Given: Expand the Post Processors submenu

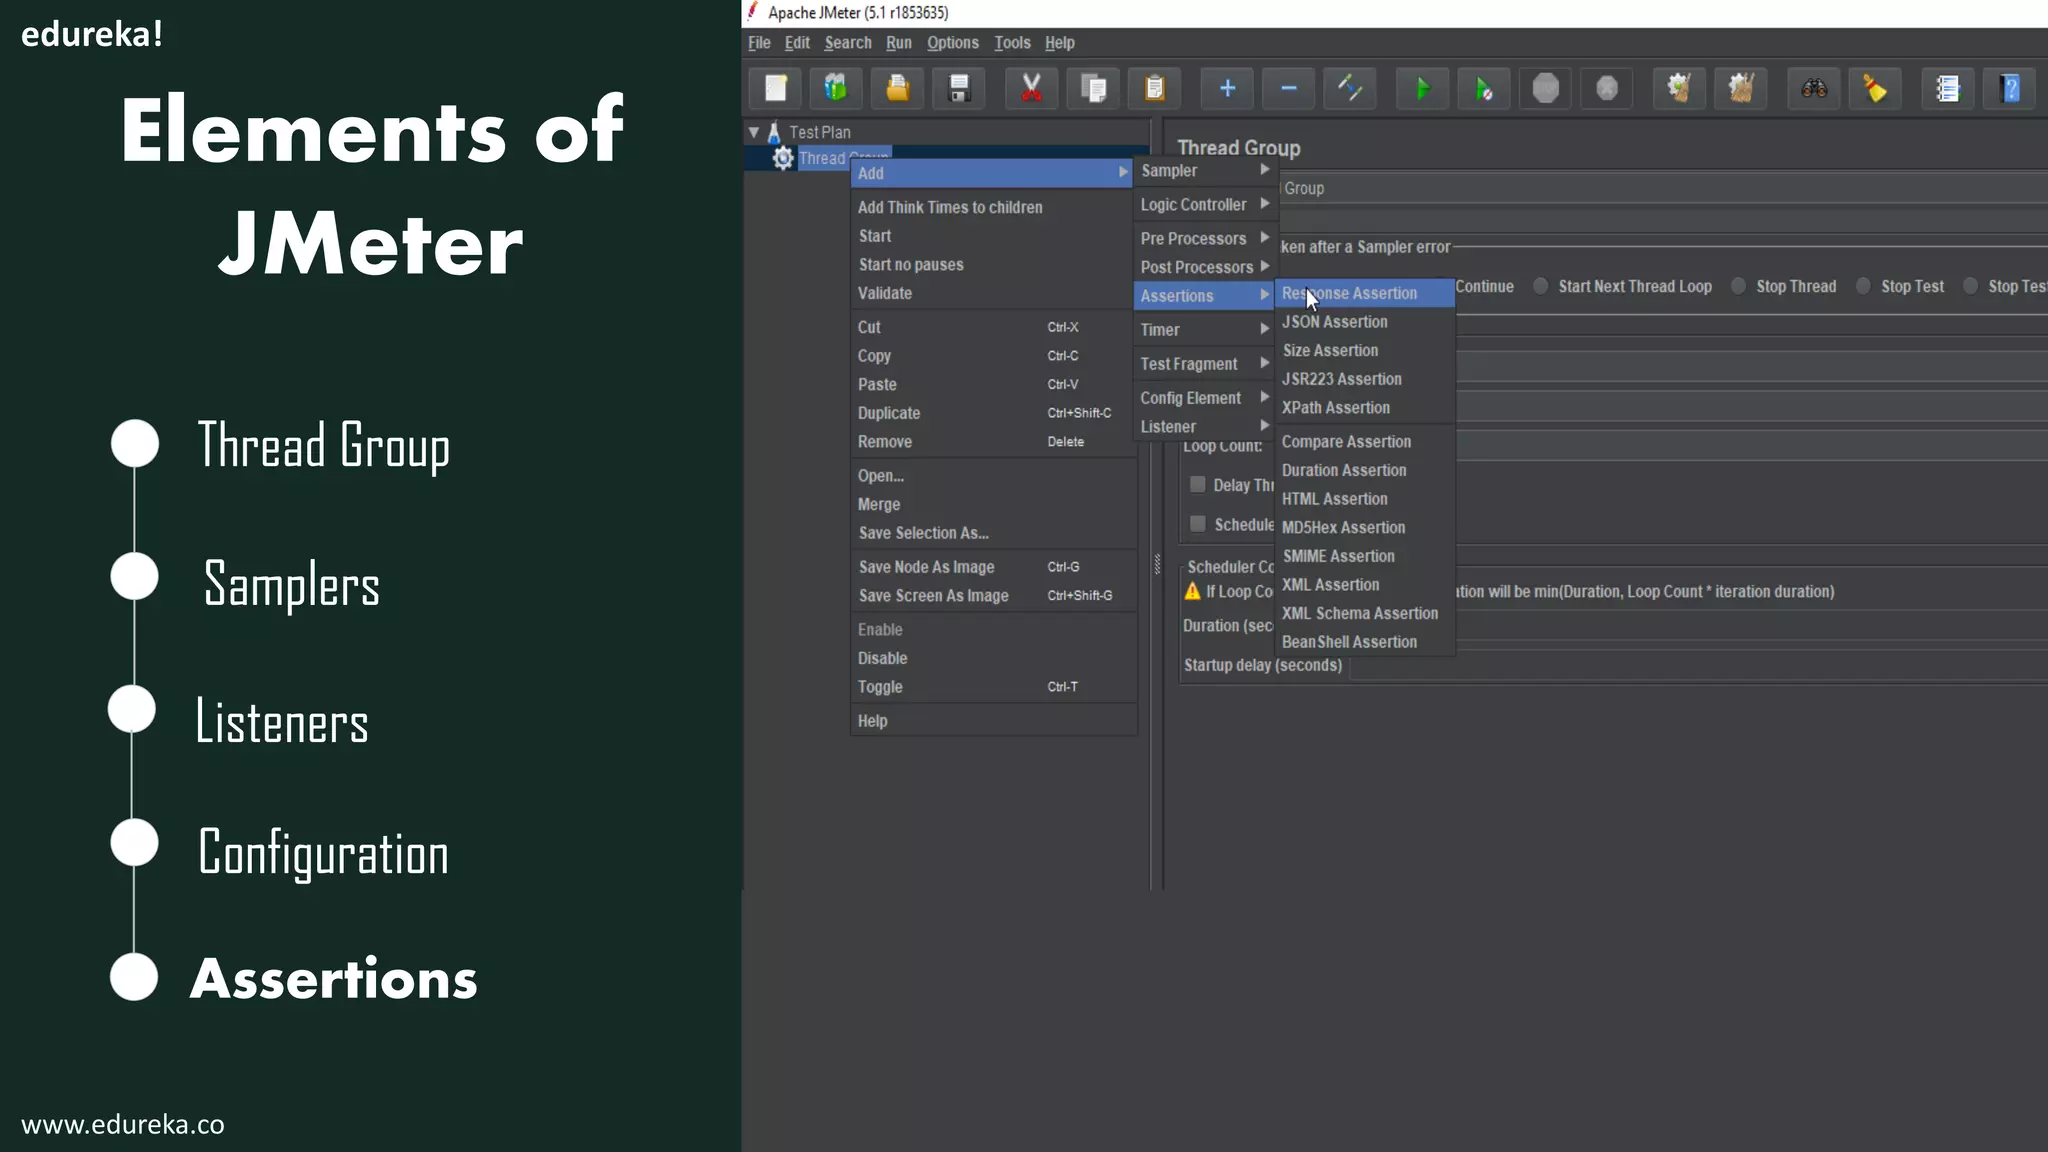Looking at the screenshot, I should click(1205, 267).
